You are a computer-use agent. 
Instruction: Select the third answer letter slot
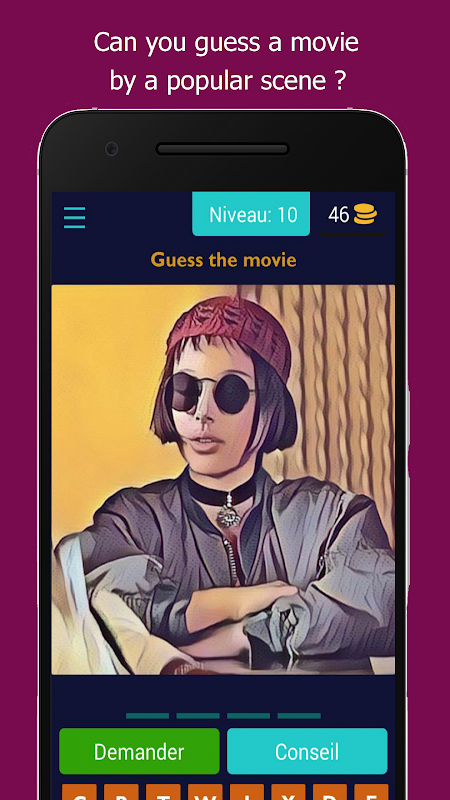pyautogui.click(x=248, y=716)
